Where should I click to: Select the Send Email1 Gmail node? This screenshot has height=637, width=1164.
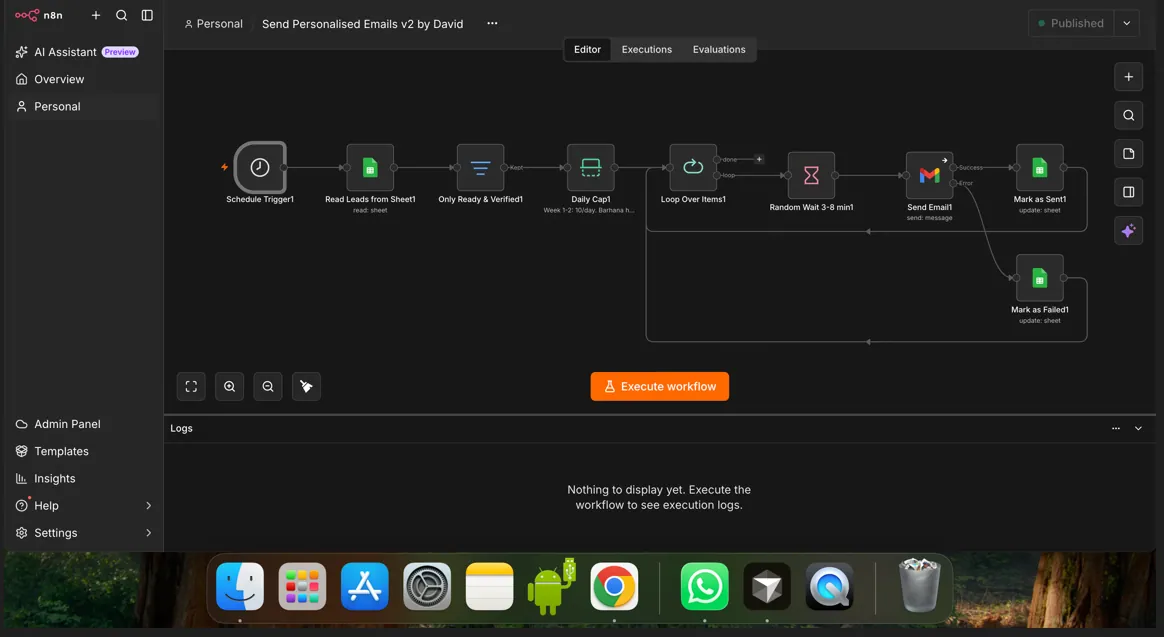[929, 176]
